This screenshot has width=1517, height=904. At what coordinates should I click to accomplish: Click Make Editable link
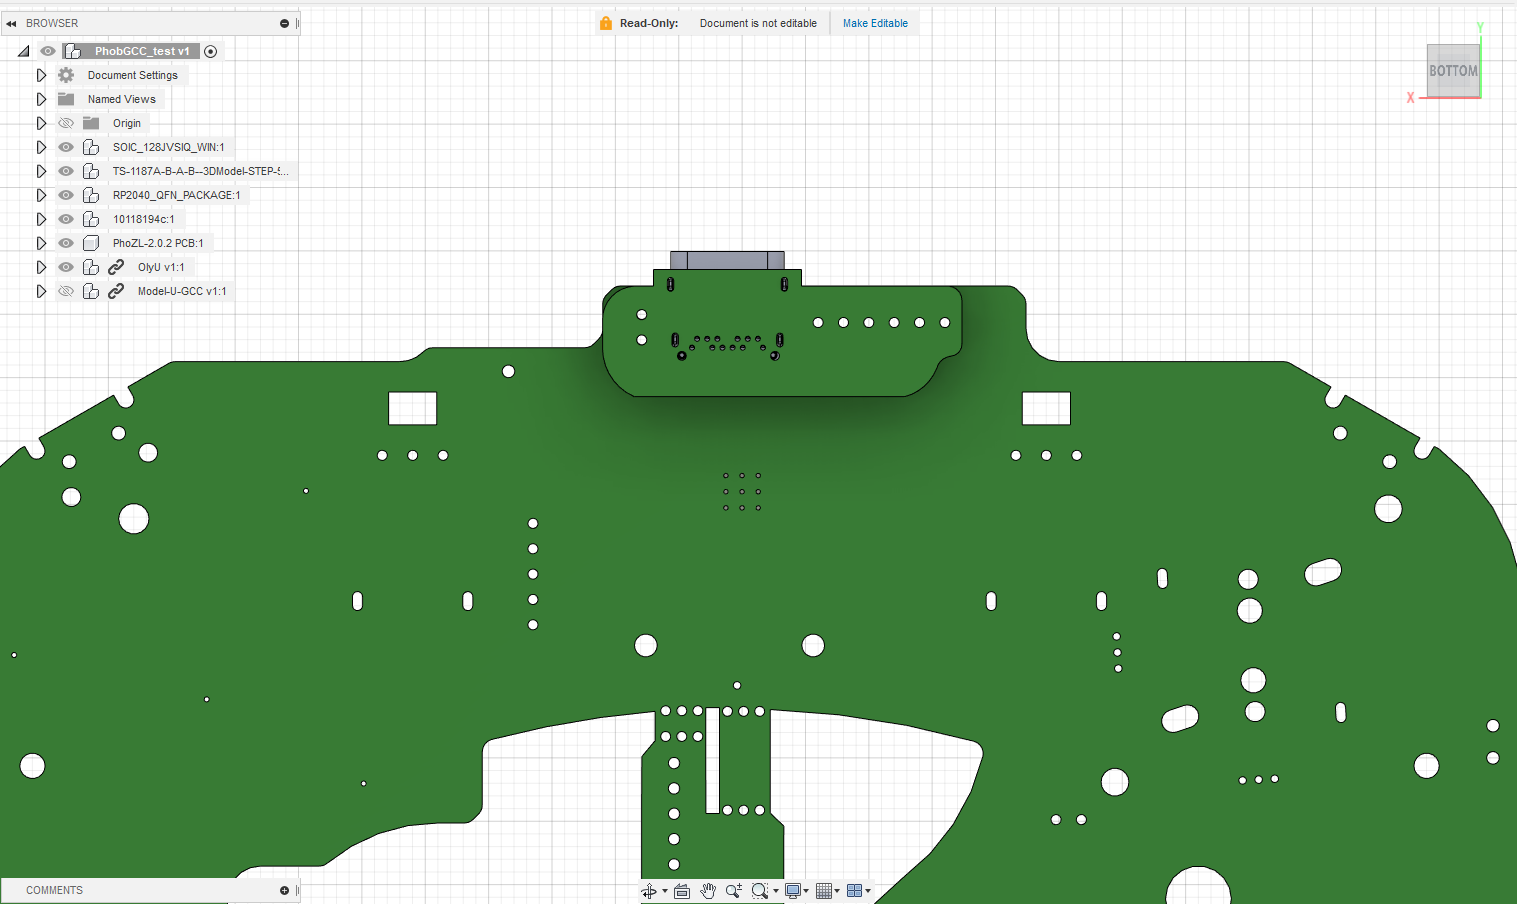click(875, 23)
